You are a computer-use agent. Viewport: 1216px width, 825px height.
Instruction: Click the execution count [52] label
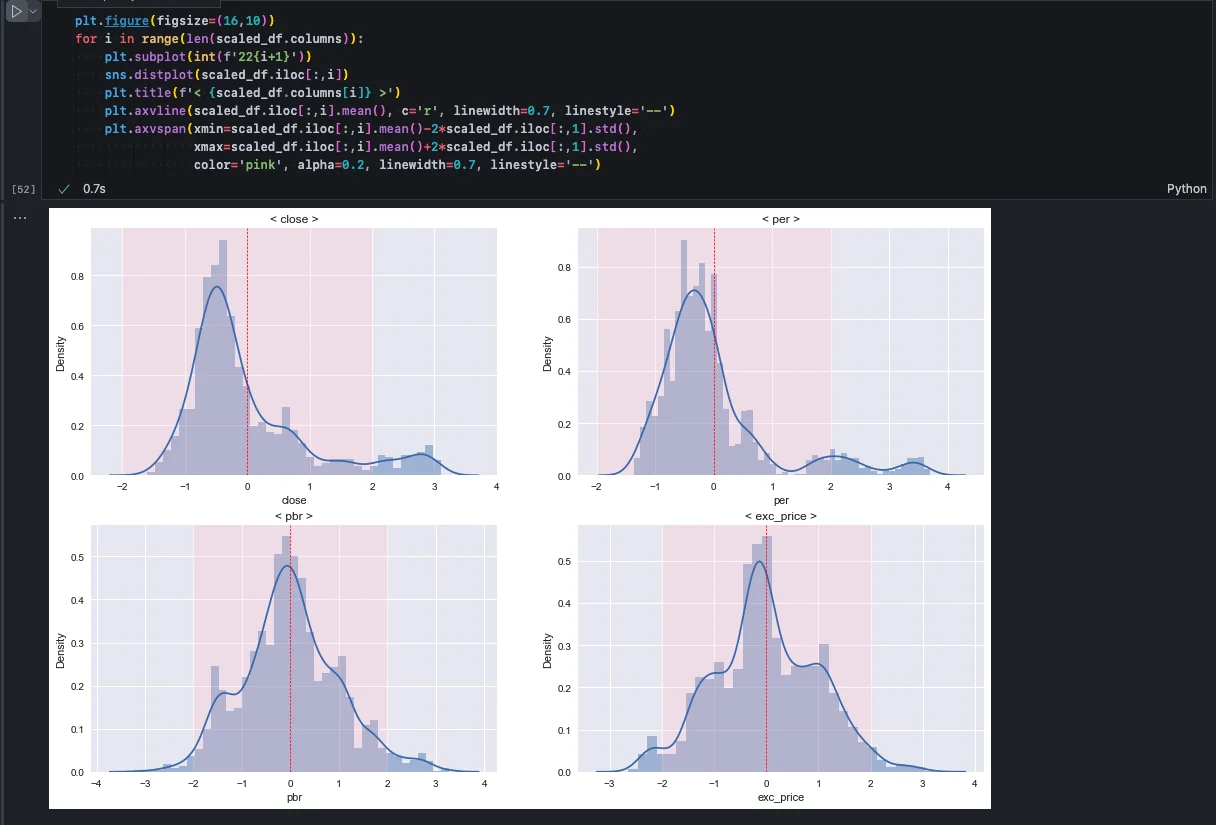[x=23, y=189]
